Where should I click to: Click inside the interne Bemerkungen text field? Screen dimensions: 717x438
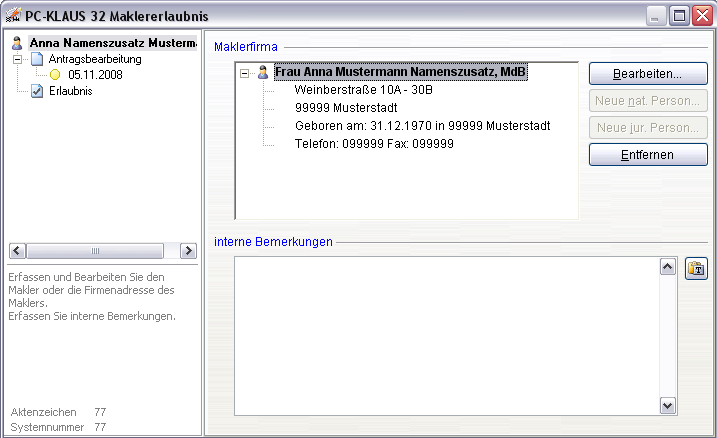(445, 335)
